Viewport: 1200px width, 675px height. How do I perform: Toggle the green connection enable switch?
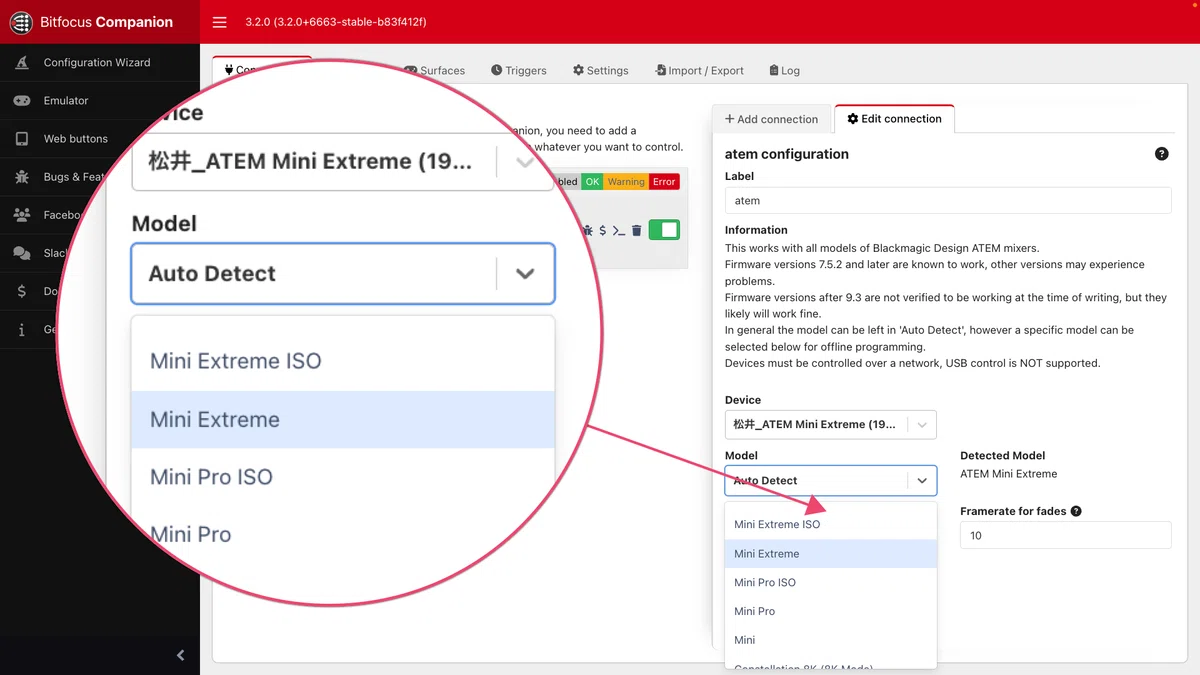click(x=664, y=230)
